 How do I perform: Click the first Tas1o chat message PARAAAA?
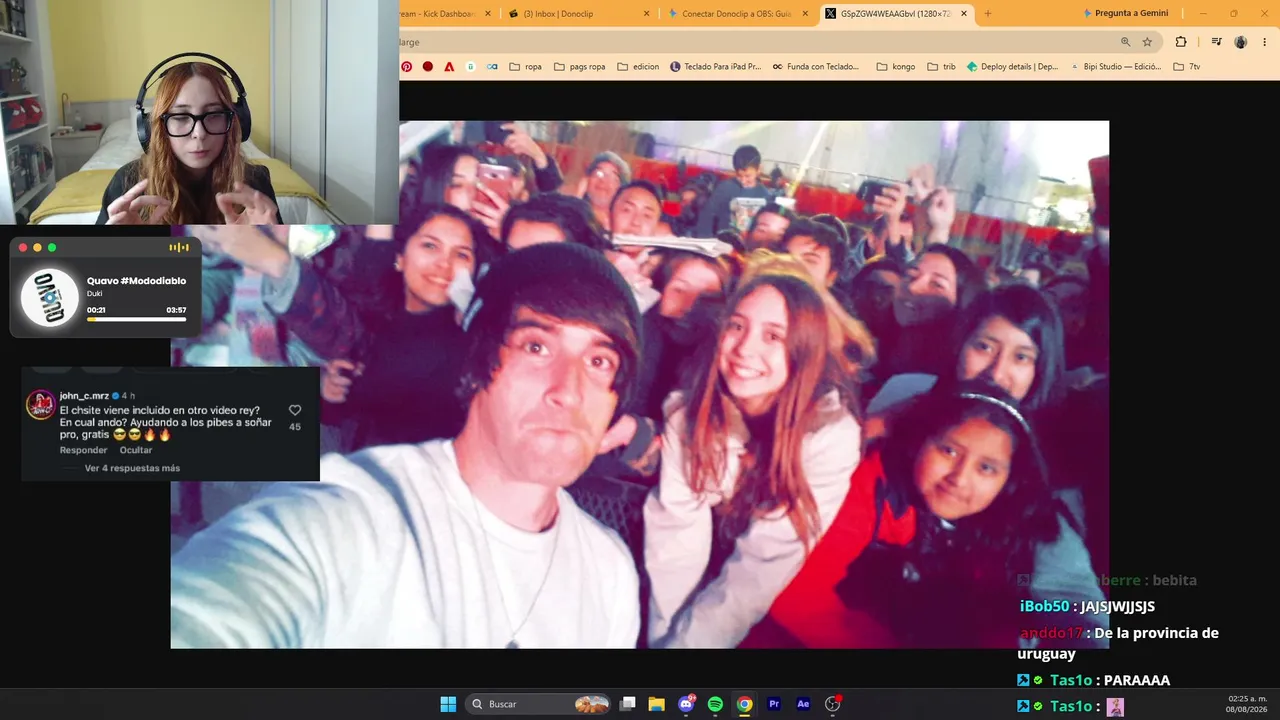1137,680
